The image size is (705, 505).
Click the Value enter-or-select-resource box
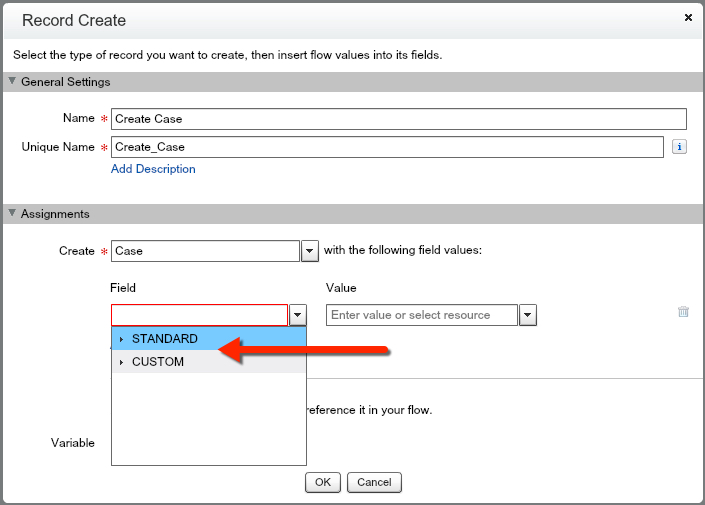pyautogui.click(x=421, y=315)
